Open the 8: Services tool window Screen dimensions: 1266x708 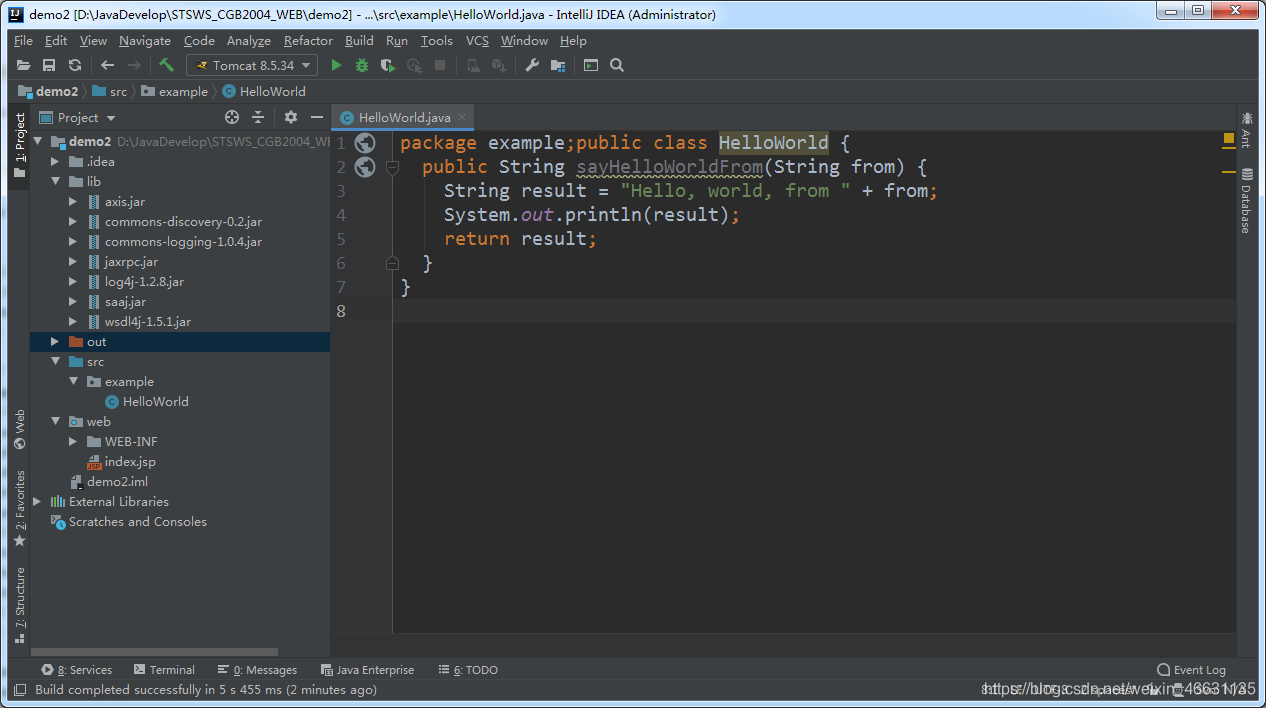point(77,670)
